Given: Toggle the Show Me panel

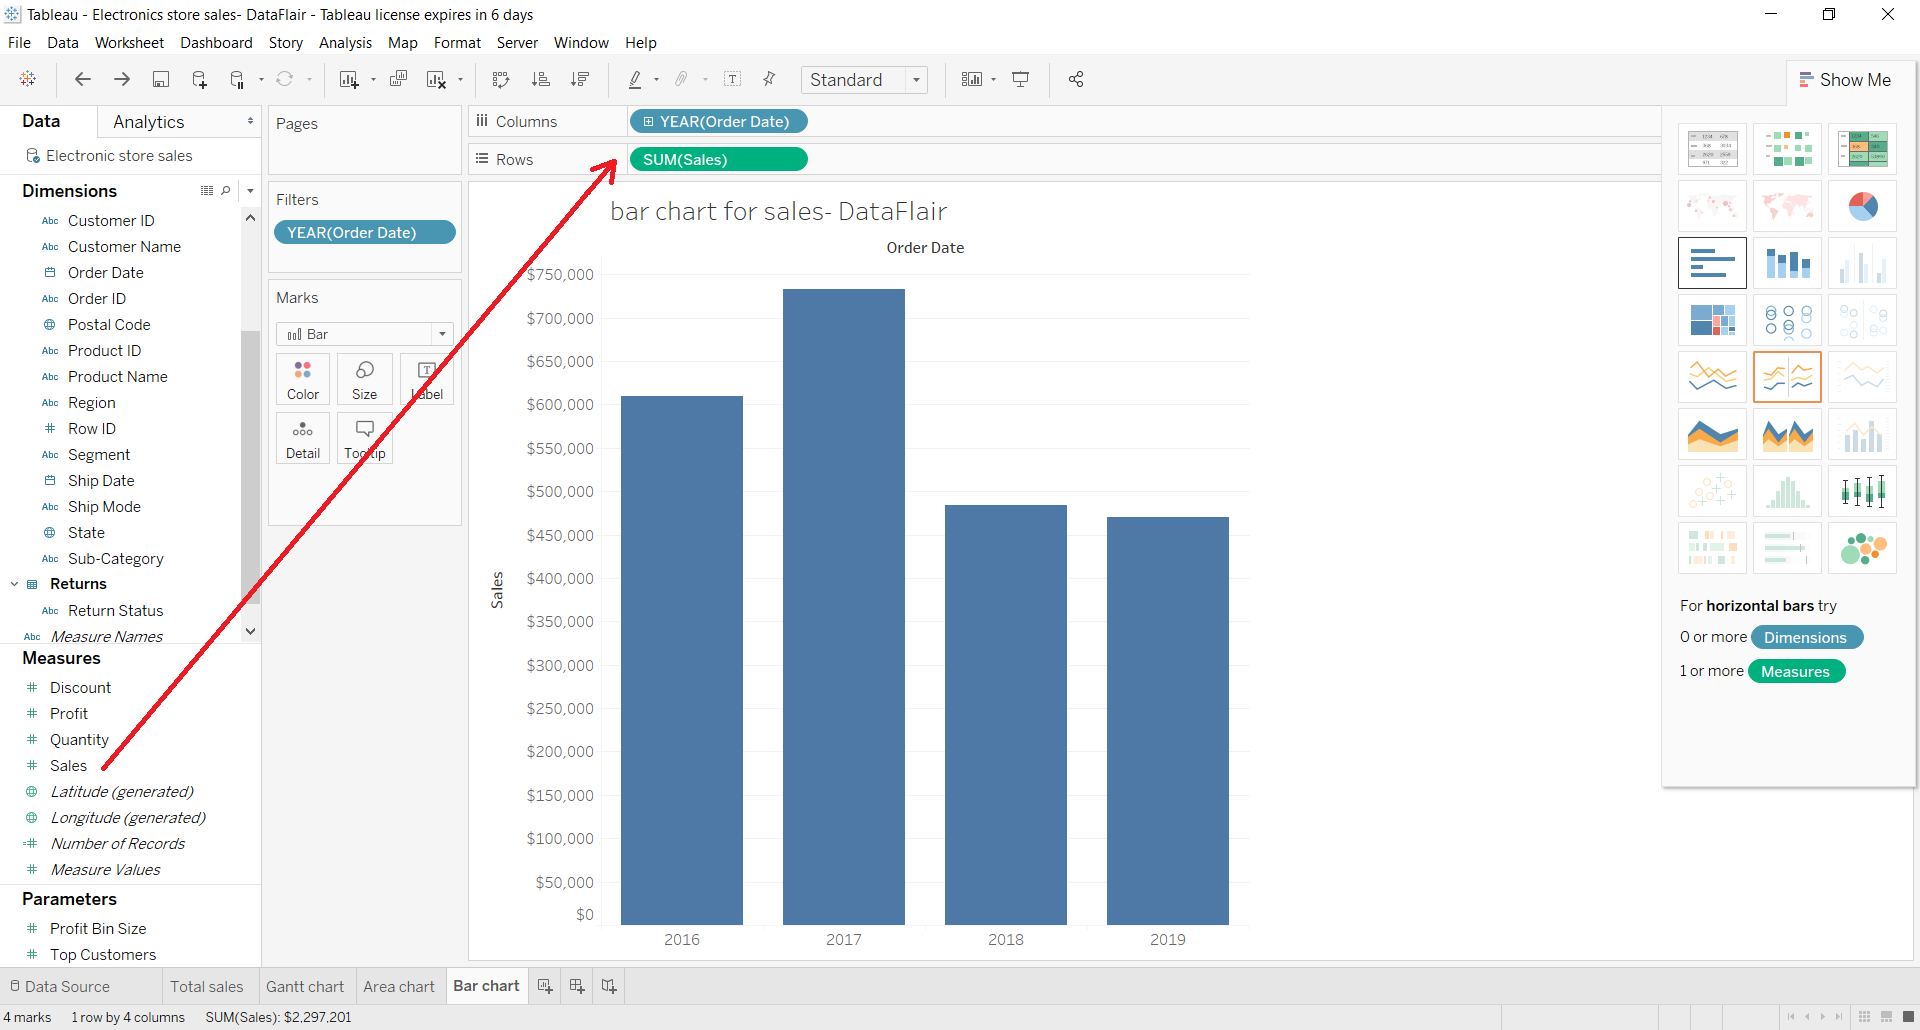Looking at the screenshot, I should (1845, 80).
